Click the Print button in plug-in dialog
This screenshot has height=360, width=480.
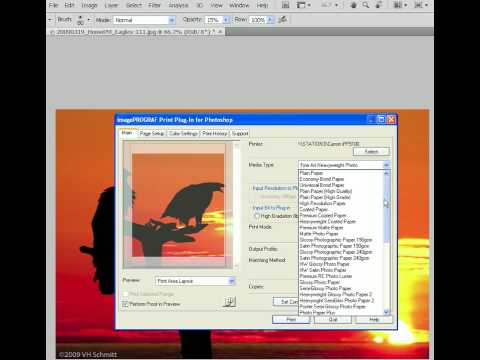point(291,319)
